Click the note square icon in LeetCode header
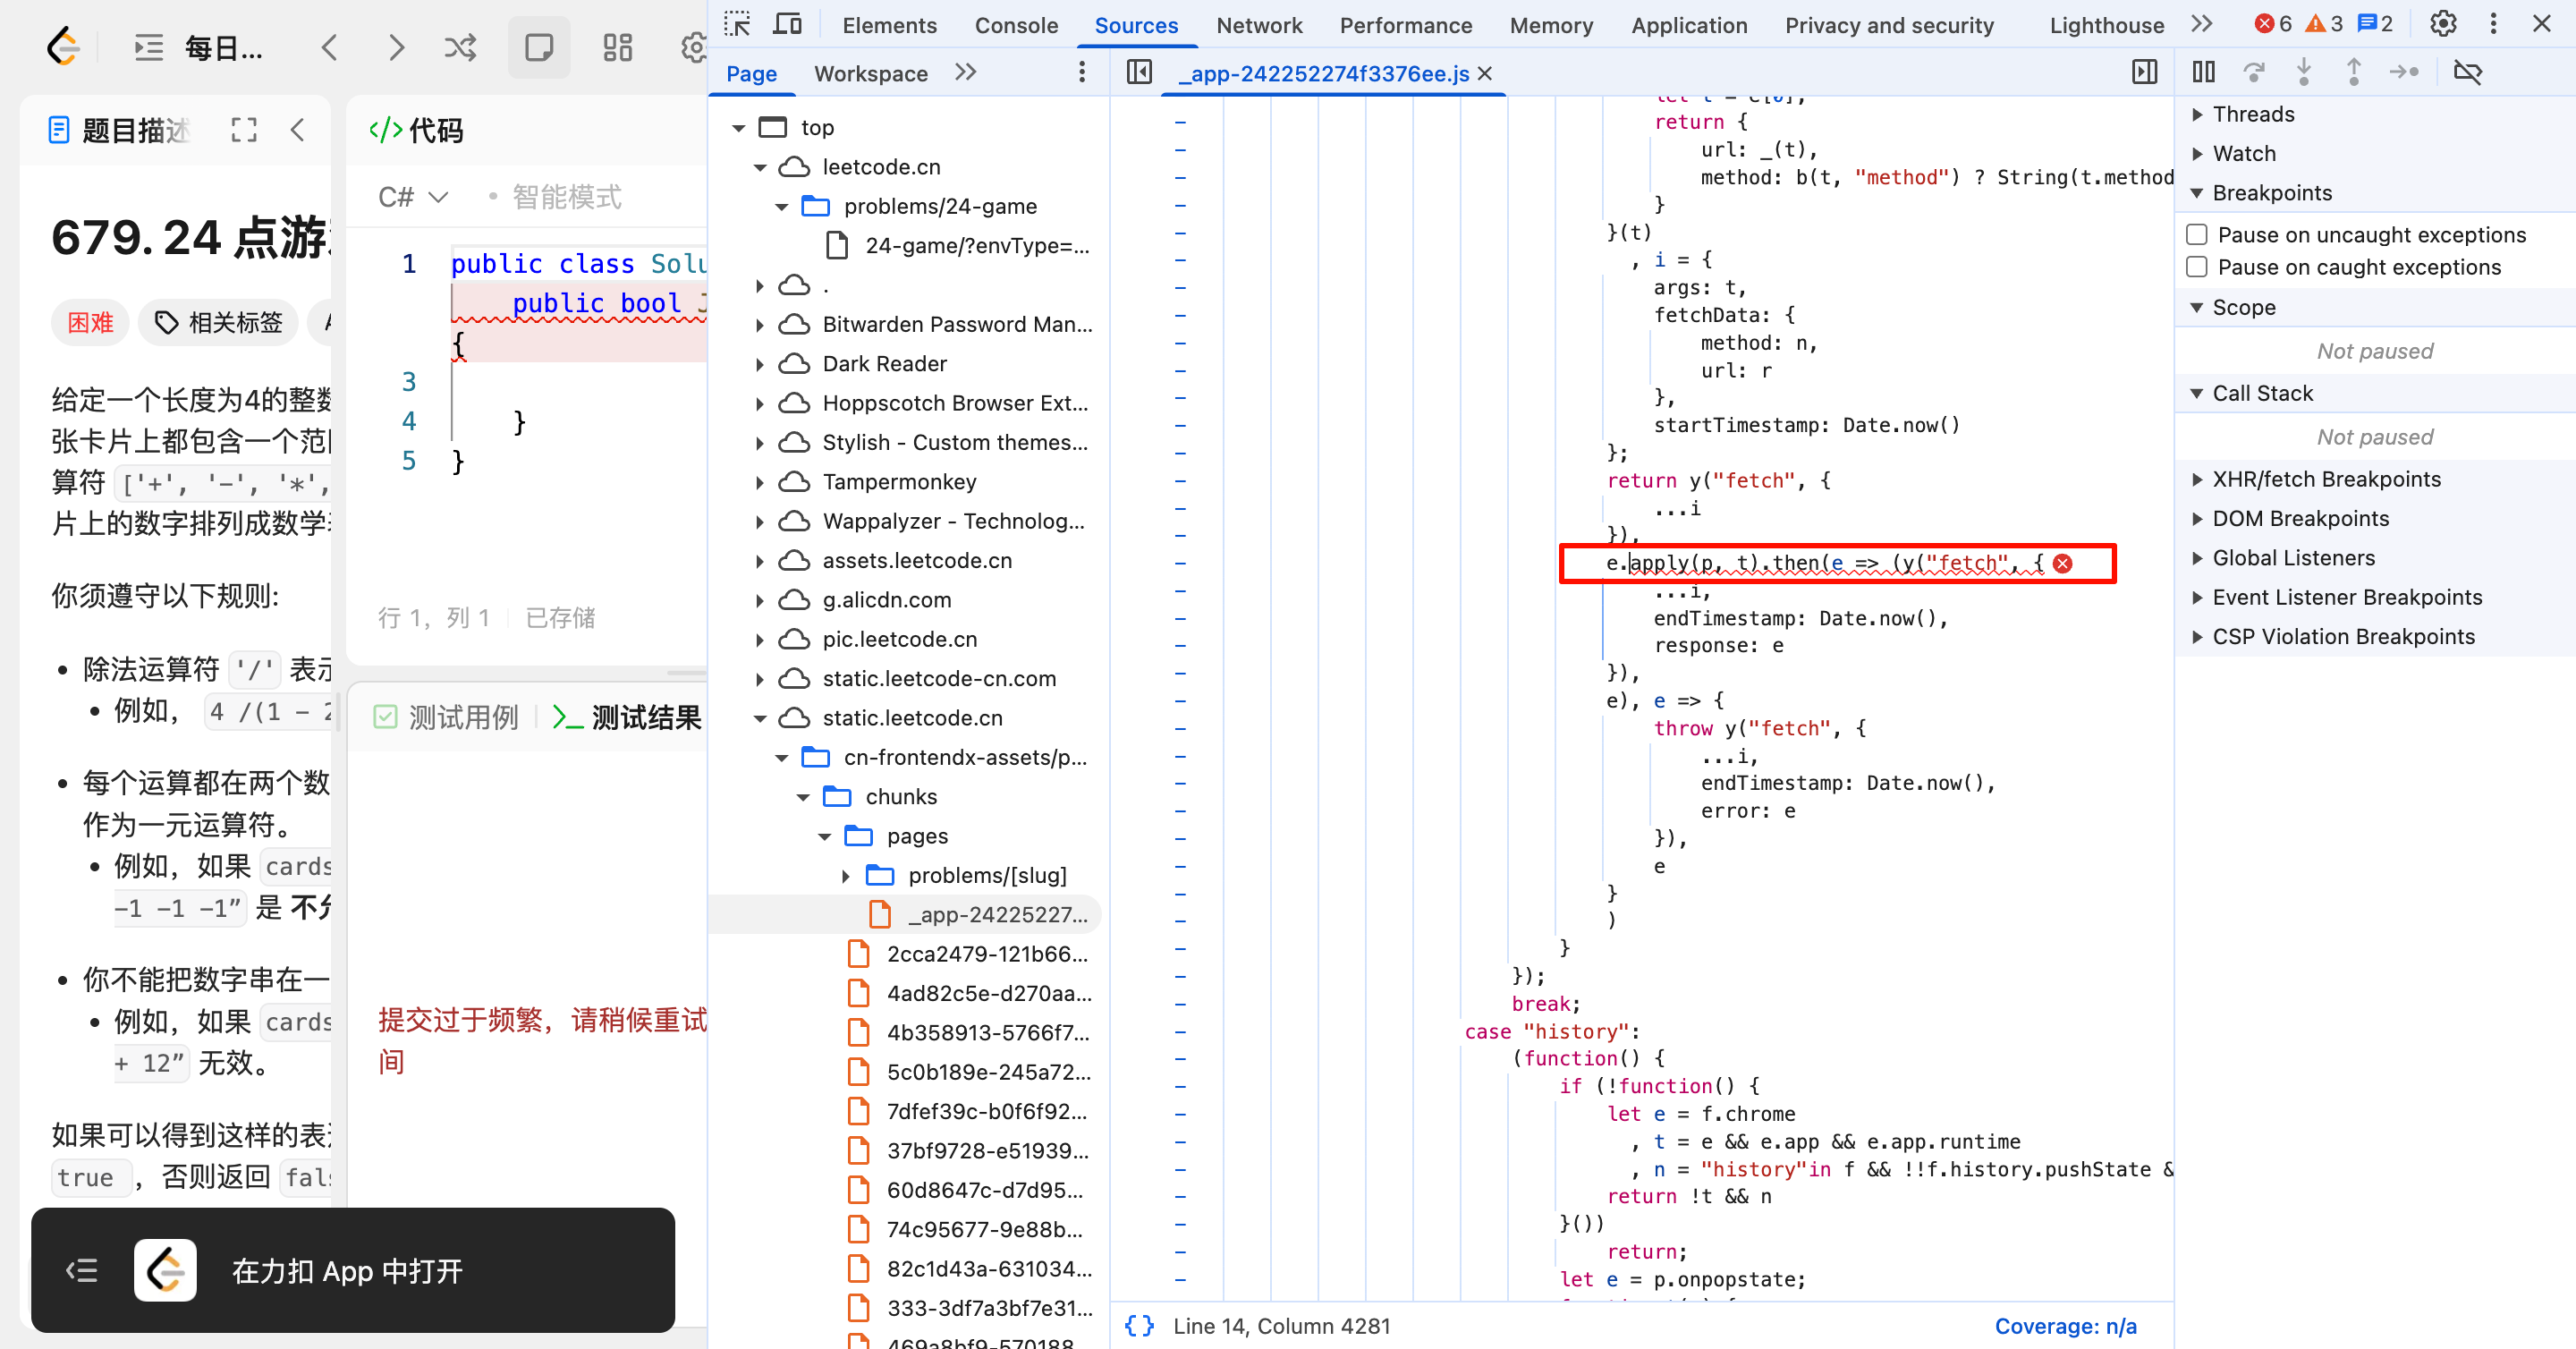Screen dimensions: 2576x1349 [x=539, y=47]
